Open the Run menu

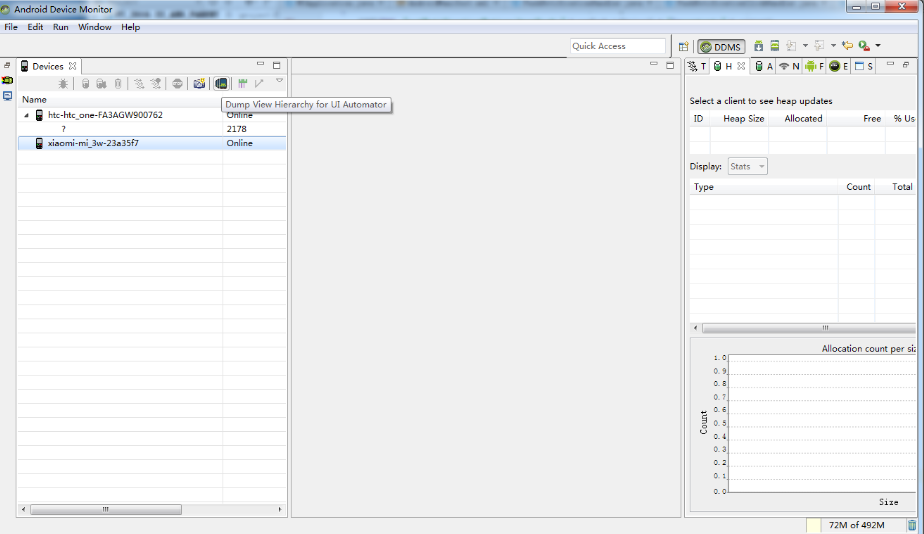61,27
